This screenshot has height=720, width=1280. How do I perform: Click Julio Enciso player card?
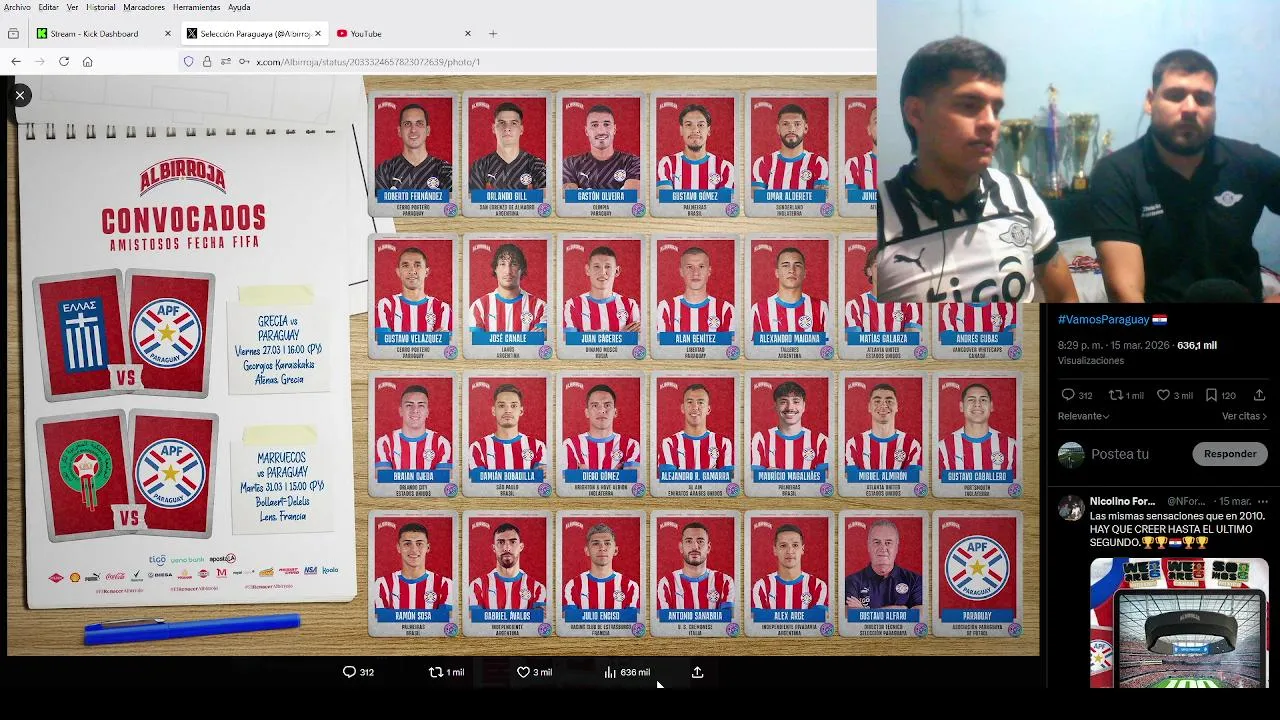coord(601,575)
